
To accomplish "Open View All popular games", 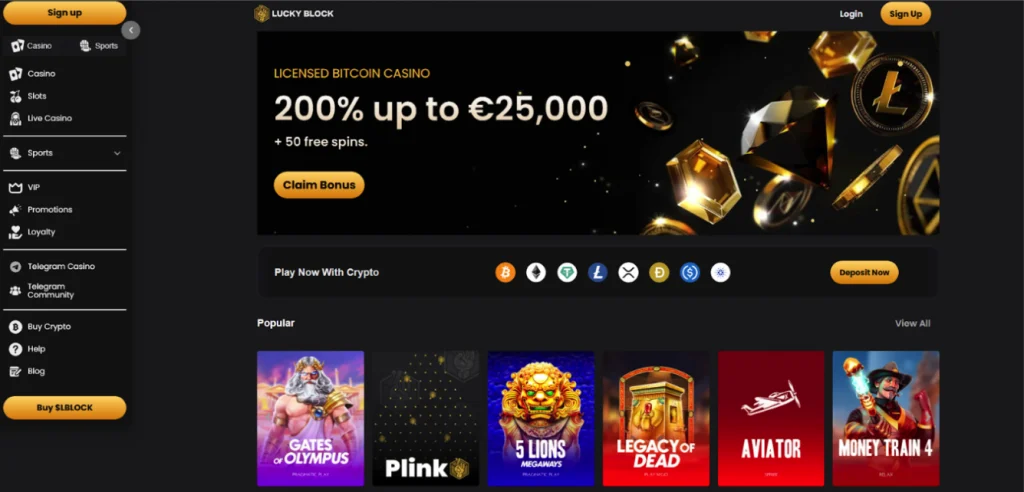I will pos(912,323).
